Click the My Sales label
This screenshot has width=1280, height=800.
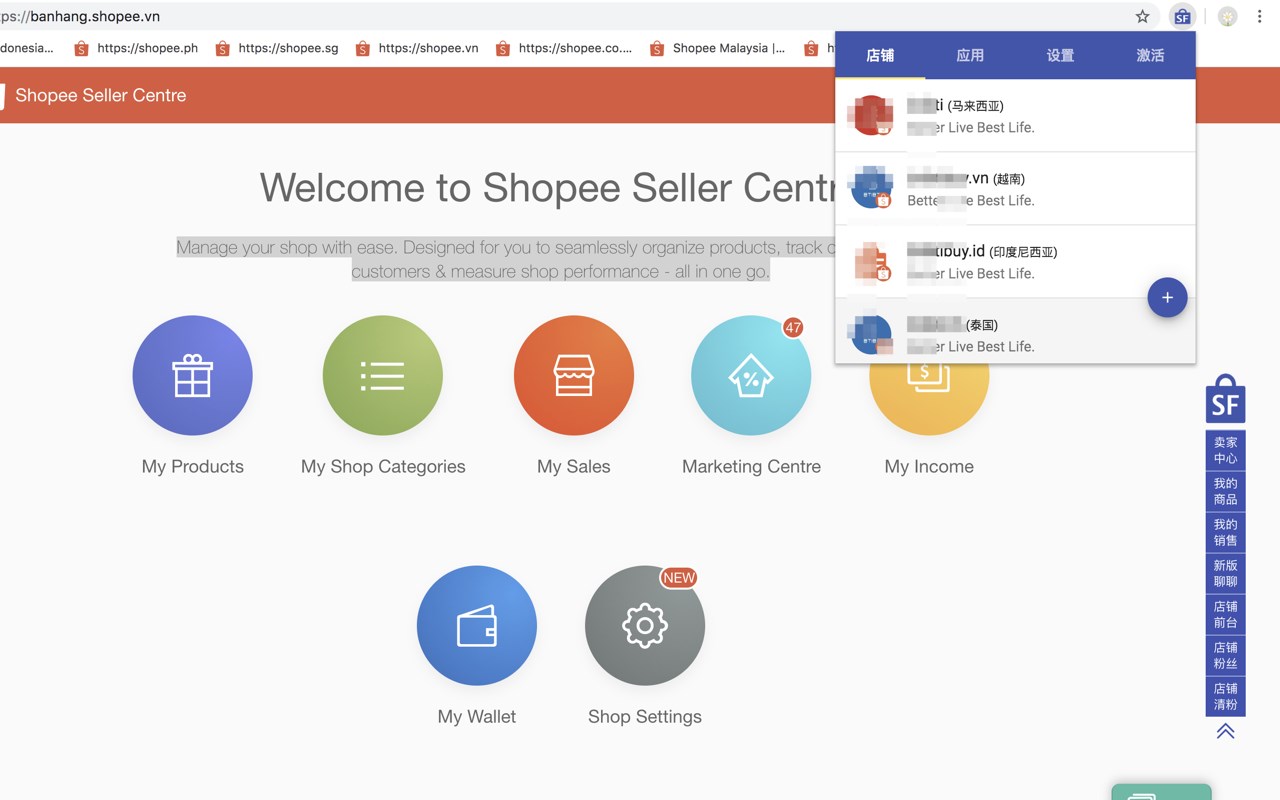574,466
